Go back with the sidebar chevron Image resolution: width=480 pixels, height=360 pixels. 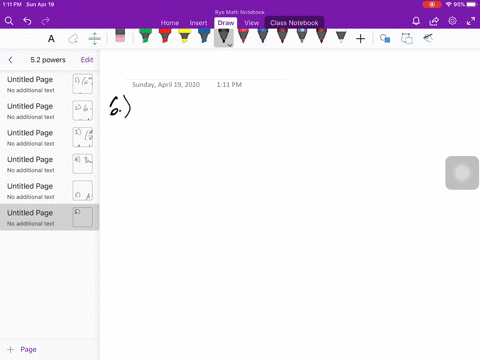click(x=10, y=60)
